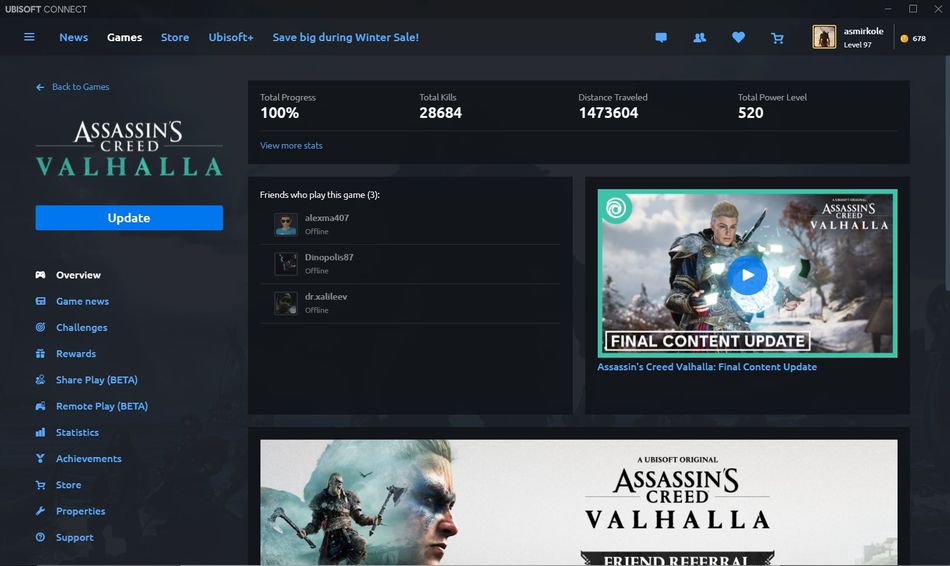Click the Friend Referral banner image

(579, 502)
